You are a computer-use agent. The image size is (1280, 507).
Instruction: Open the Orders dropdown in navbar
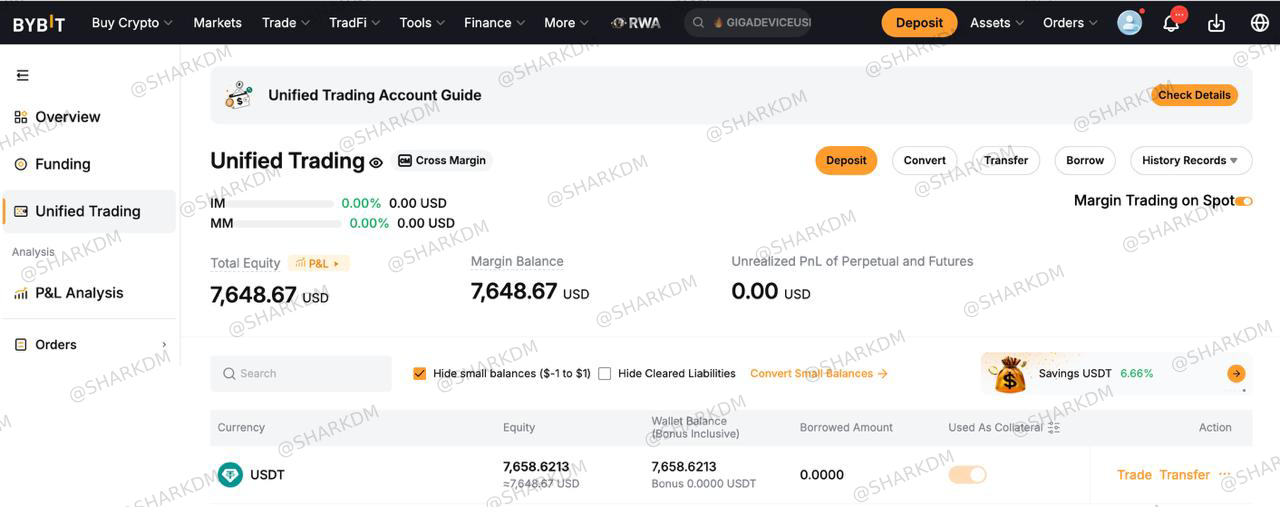point(1070,23)
